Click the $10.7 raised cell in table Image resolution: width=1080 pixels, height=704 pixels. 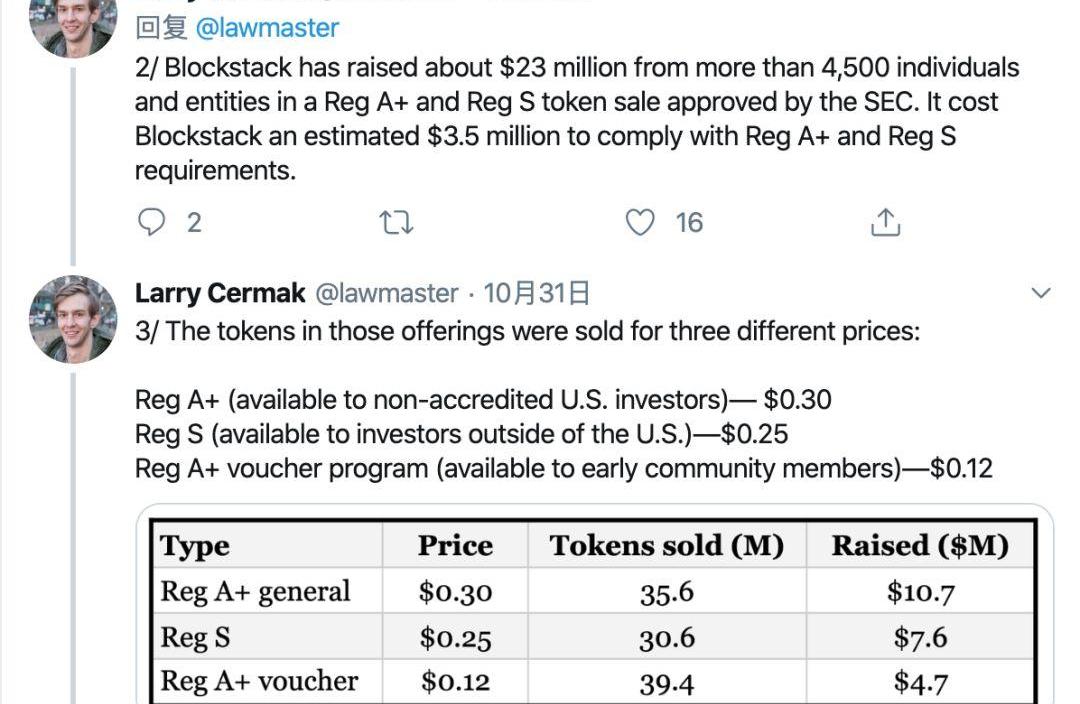[x=920, y=591]
